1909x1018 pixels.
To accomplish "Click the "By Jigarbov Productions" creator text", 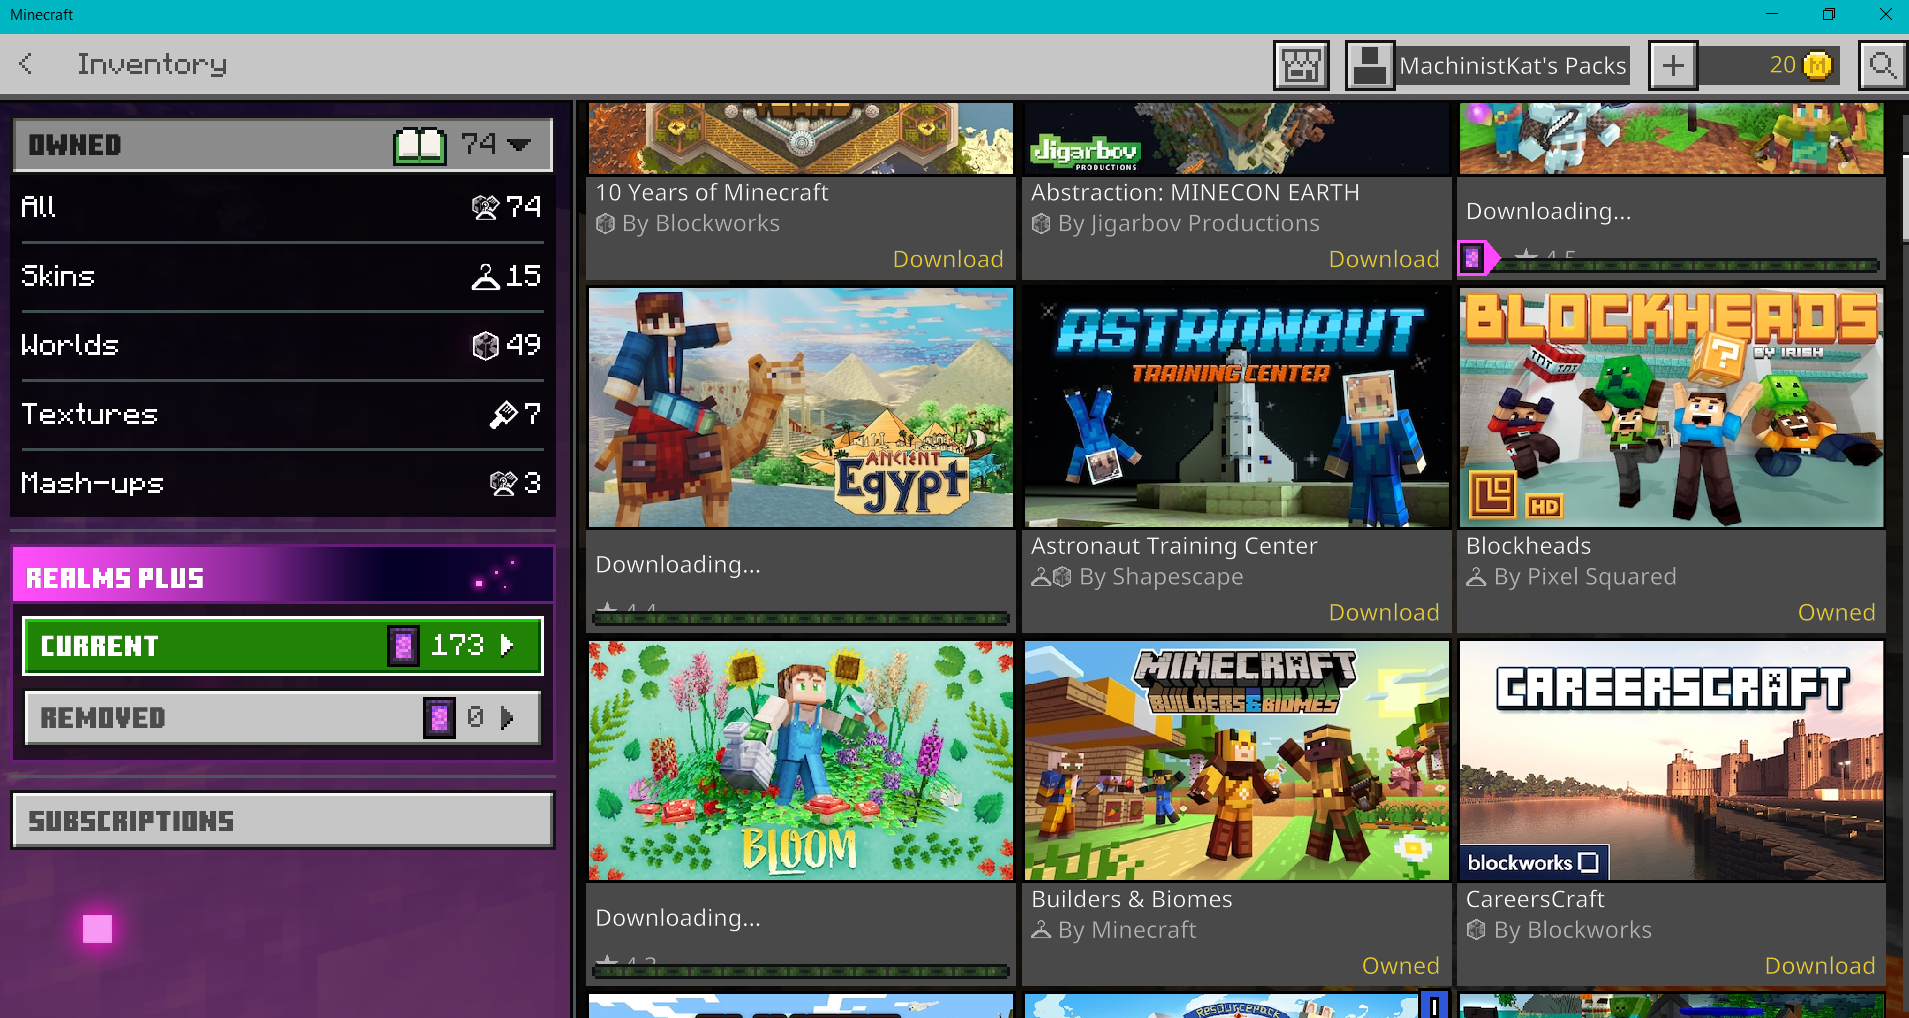I will 1188,224.
